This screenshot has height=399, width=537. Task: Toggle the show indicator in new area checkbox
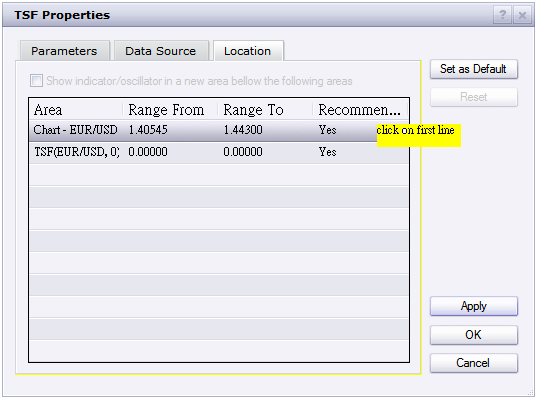click(36, 81)
